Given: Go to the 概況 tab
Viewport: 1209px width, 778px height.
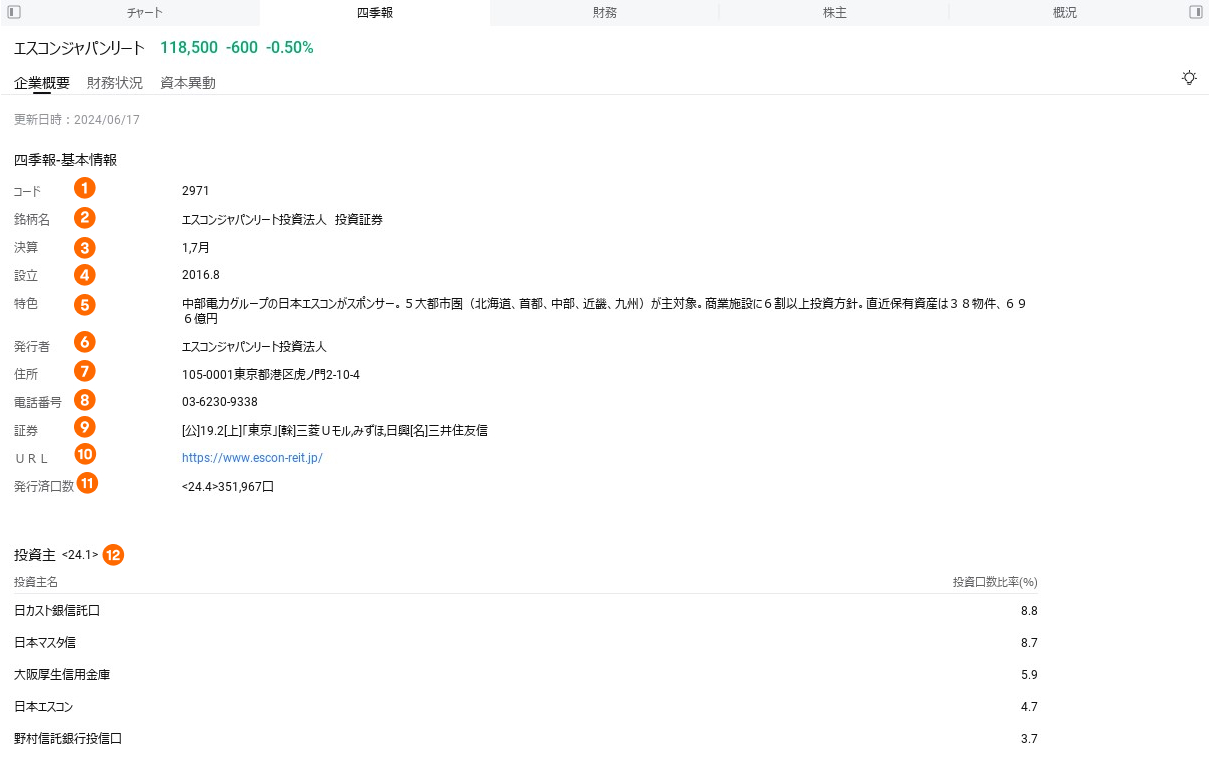Looking at the screenshot, I should point(1065,13).
